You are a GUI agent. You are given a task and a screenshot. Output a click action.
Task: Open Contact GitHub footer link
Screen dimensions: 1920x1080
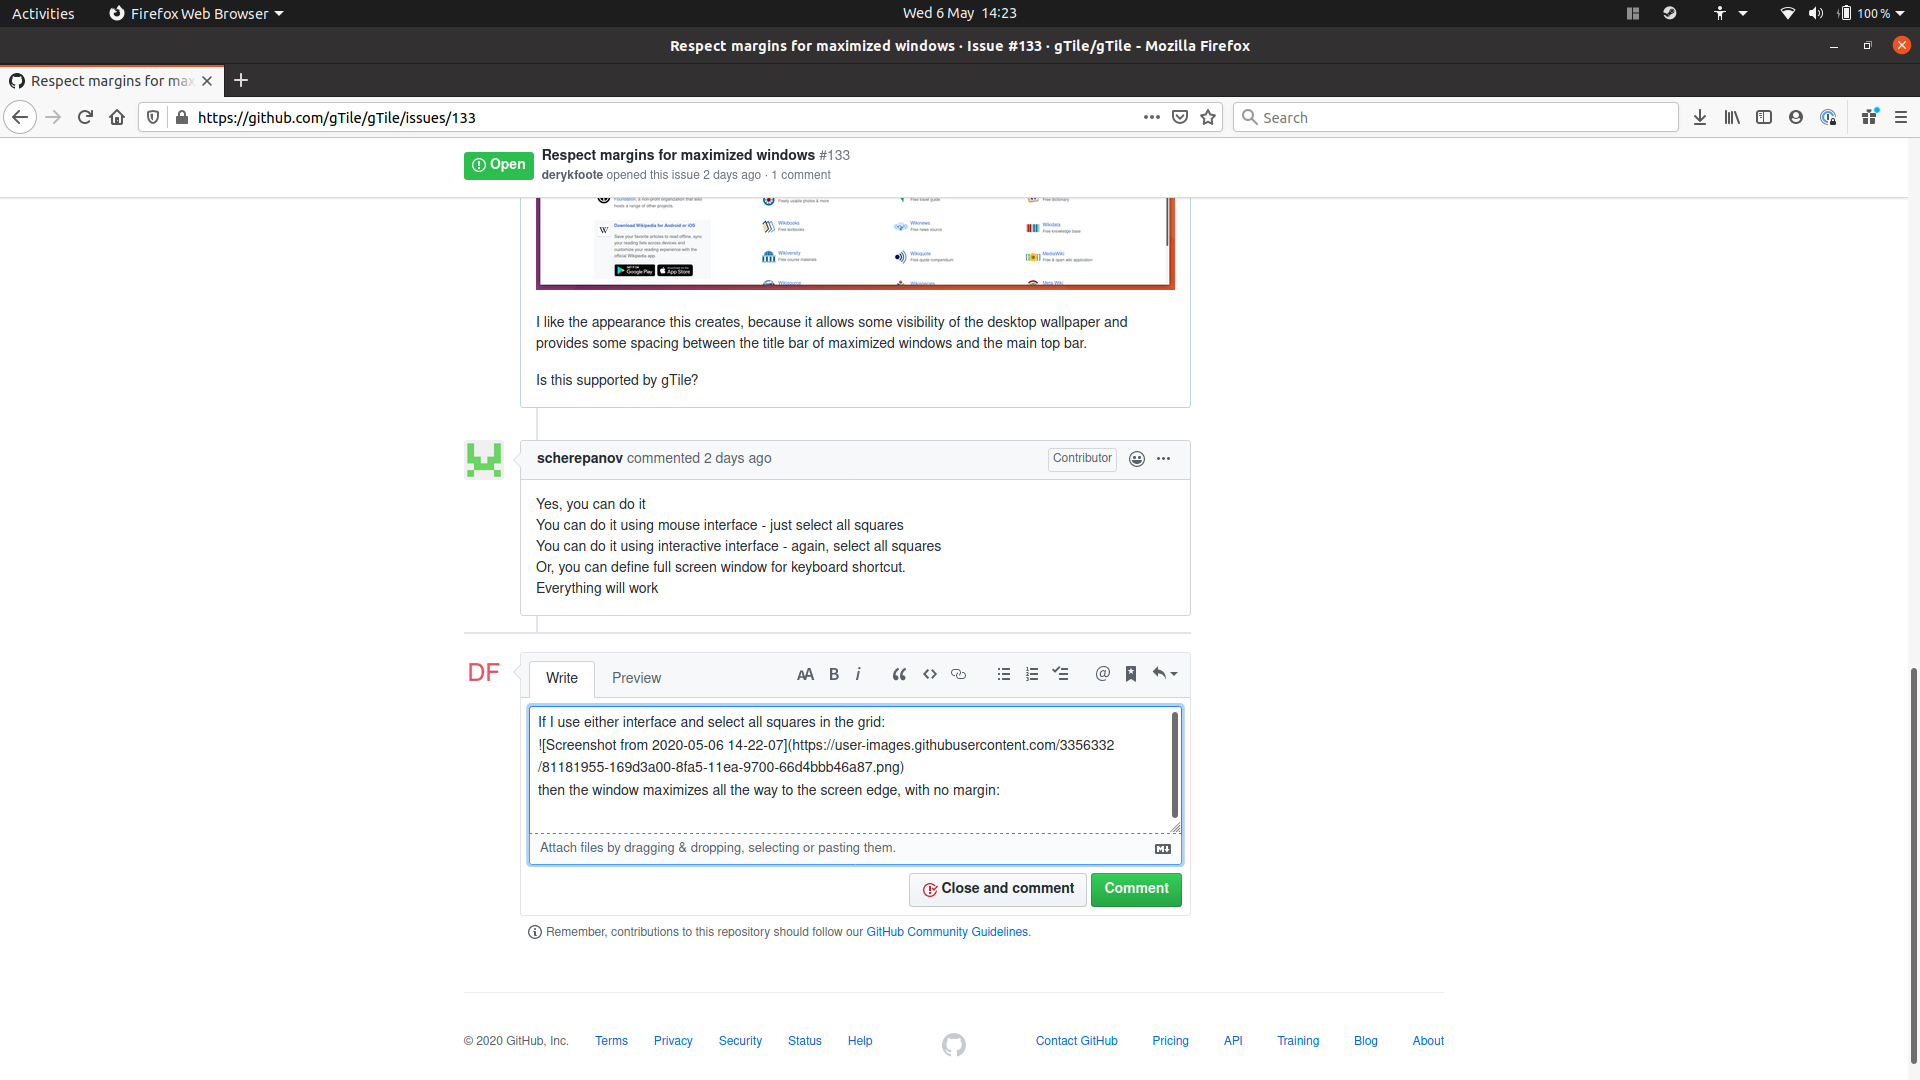[1076, 1041]
